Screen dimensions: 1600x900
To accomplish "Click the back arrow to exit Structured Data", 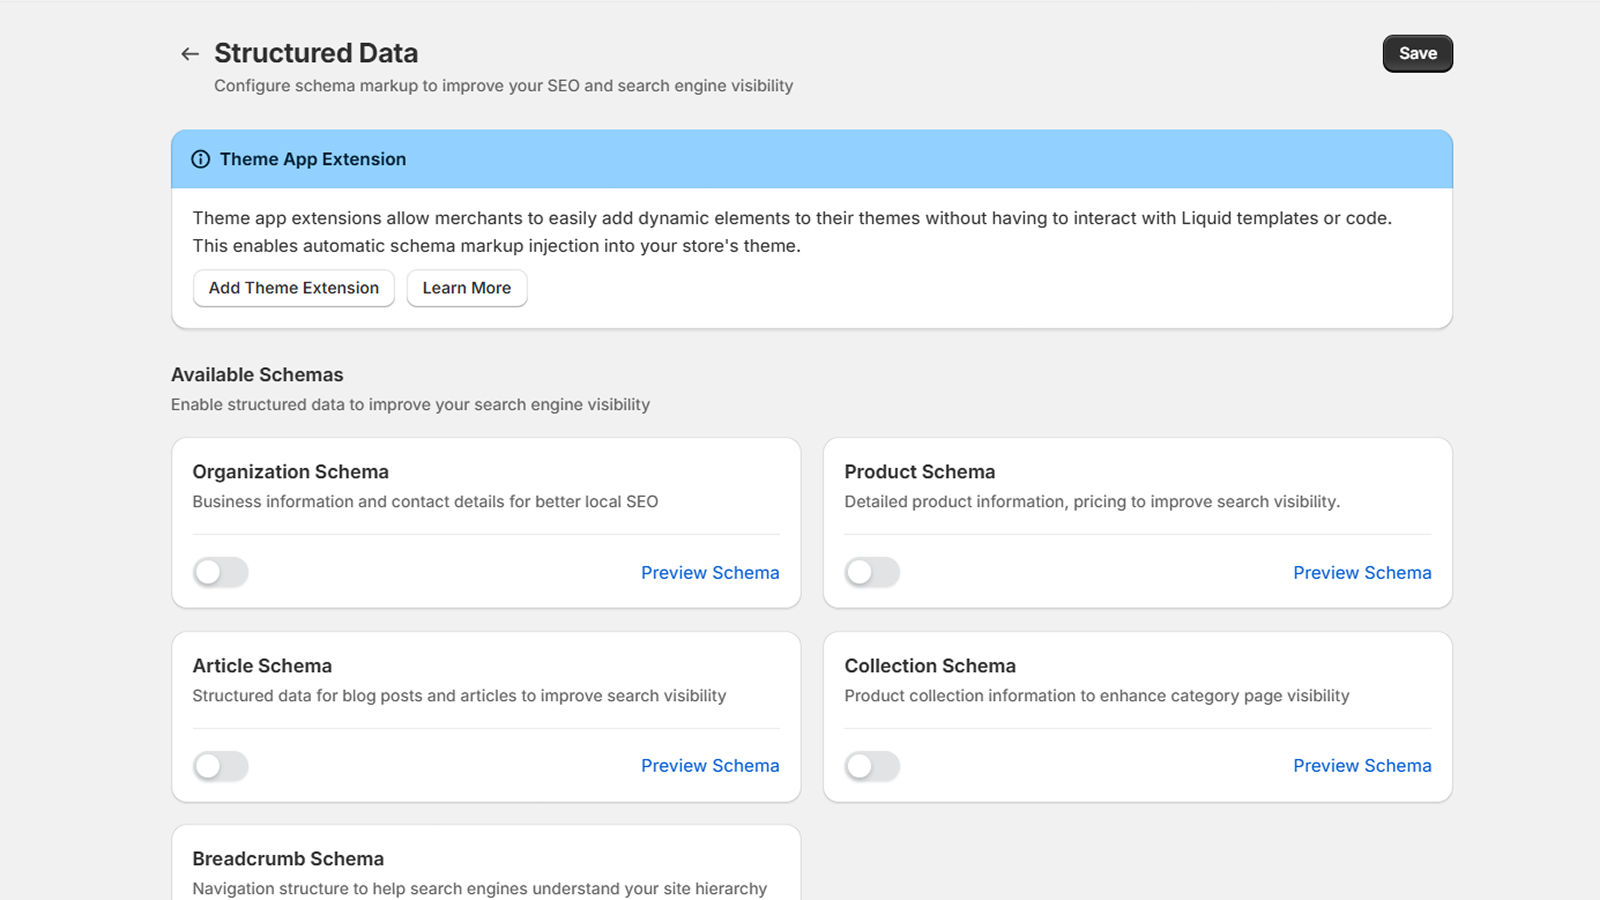I will coord(190,54).
